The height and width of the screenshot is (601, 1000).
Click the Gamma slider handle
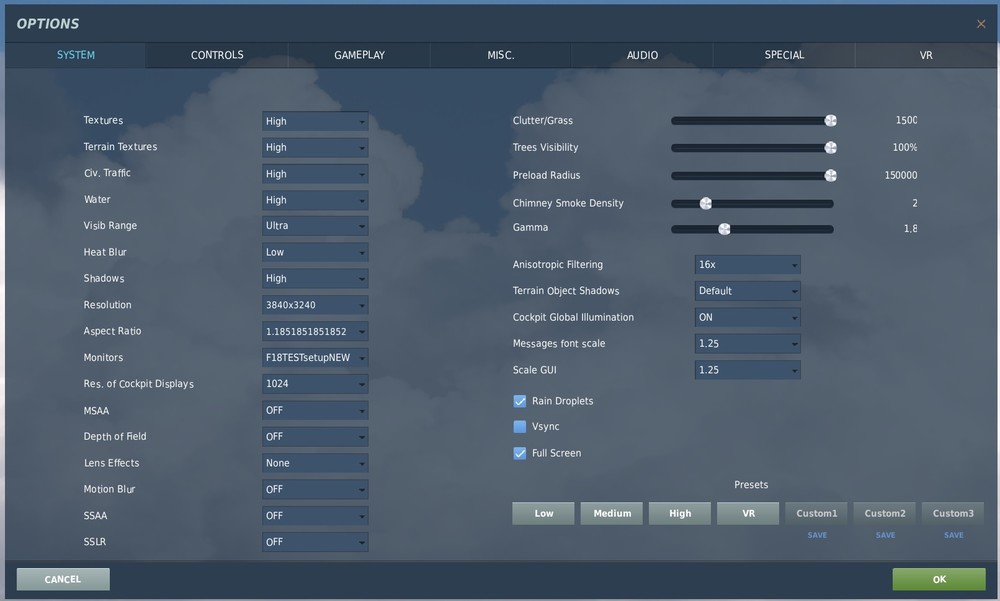724,229
